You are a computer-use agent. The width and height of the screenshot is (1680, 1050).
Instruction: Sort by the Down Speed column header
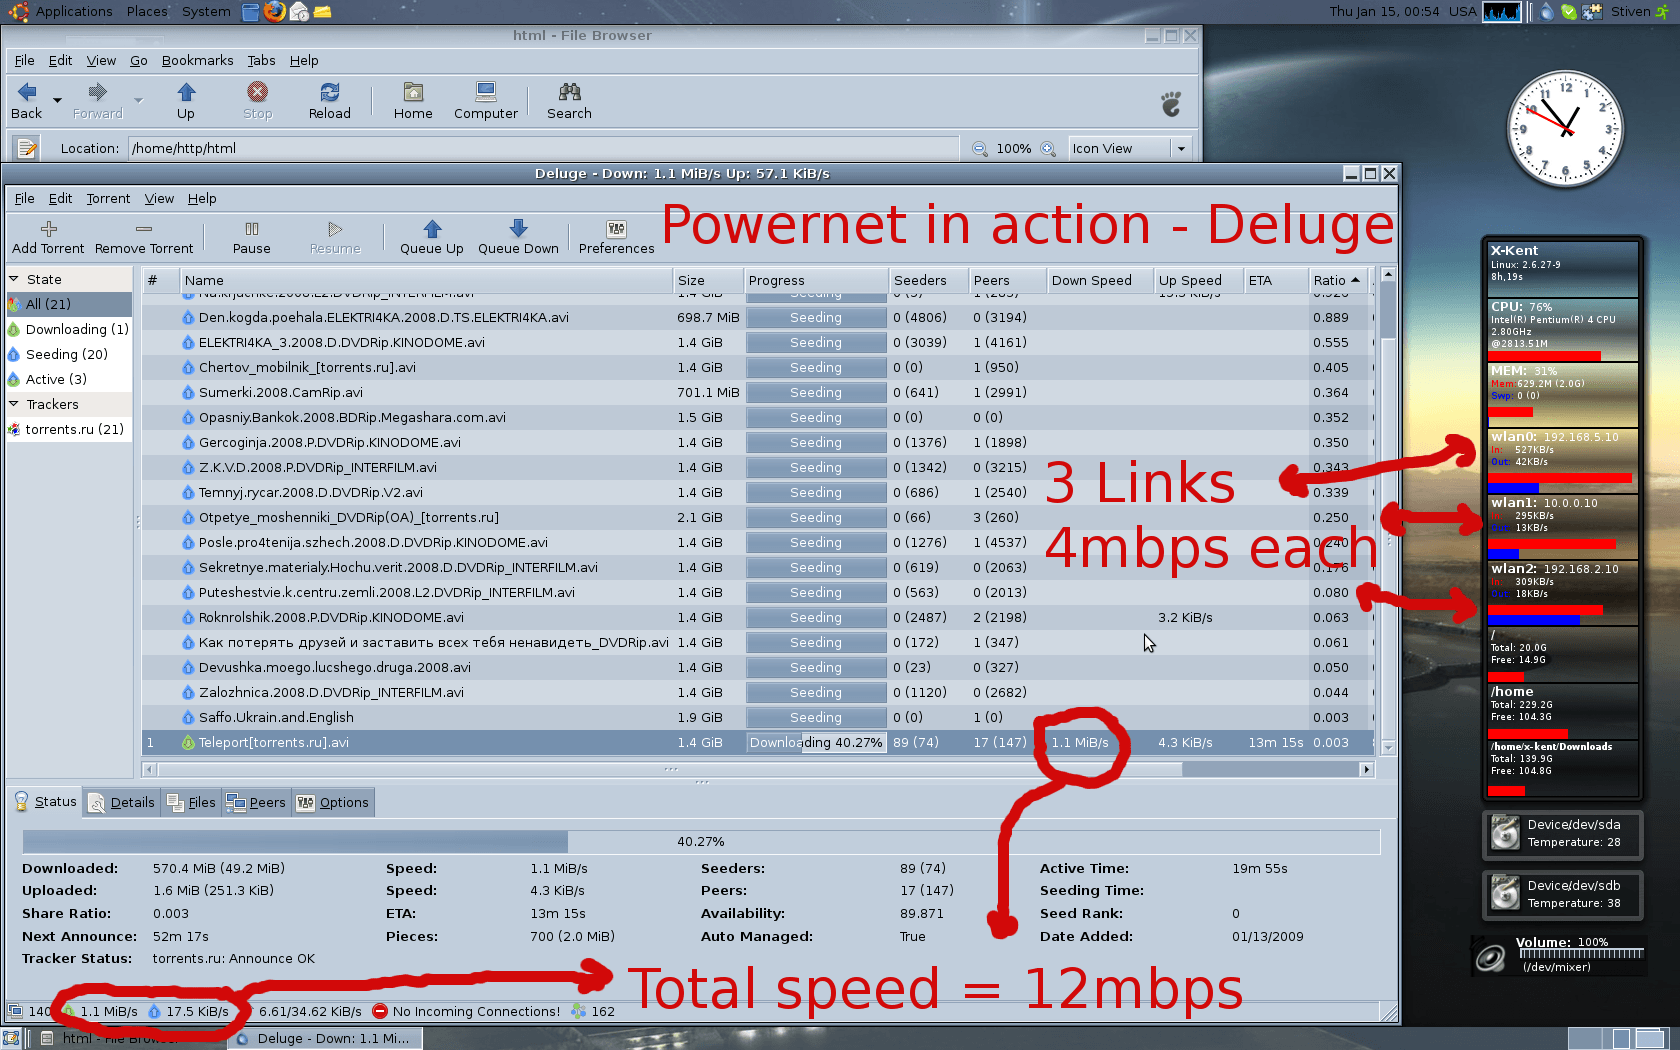1099,280
